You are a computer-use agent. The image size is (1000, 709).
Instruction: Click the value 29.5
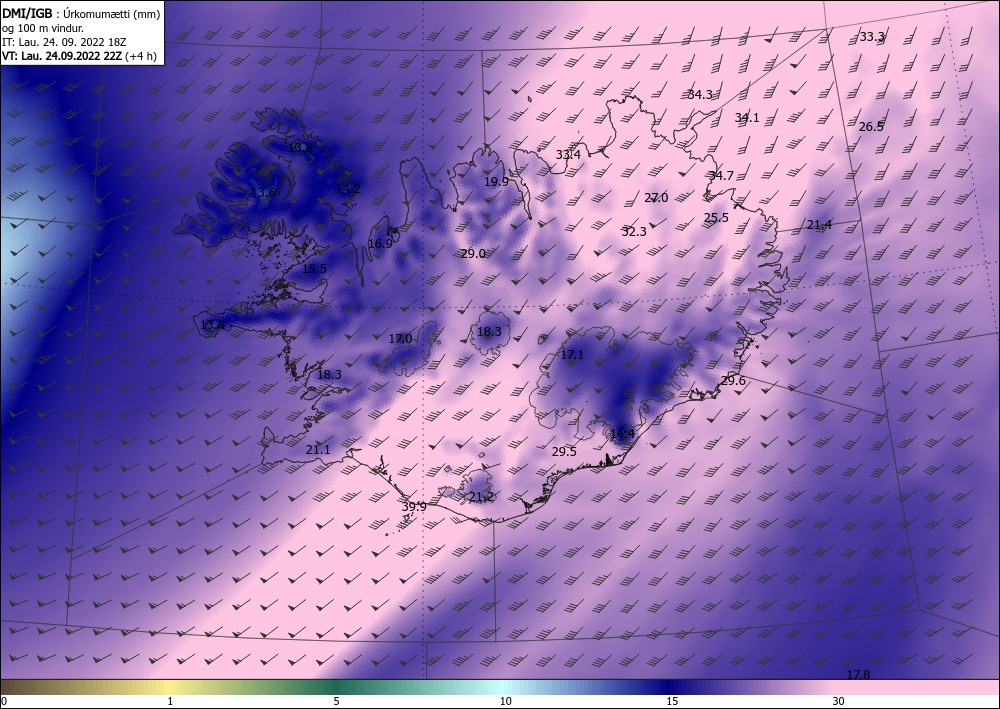tap(564, 452)
